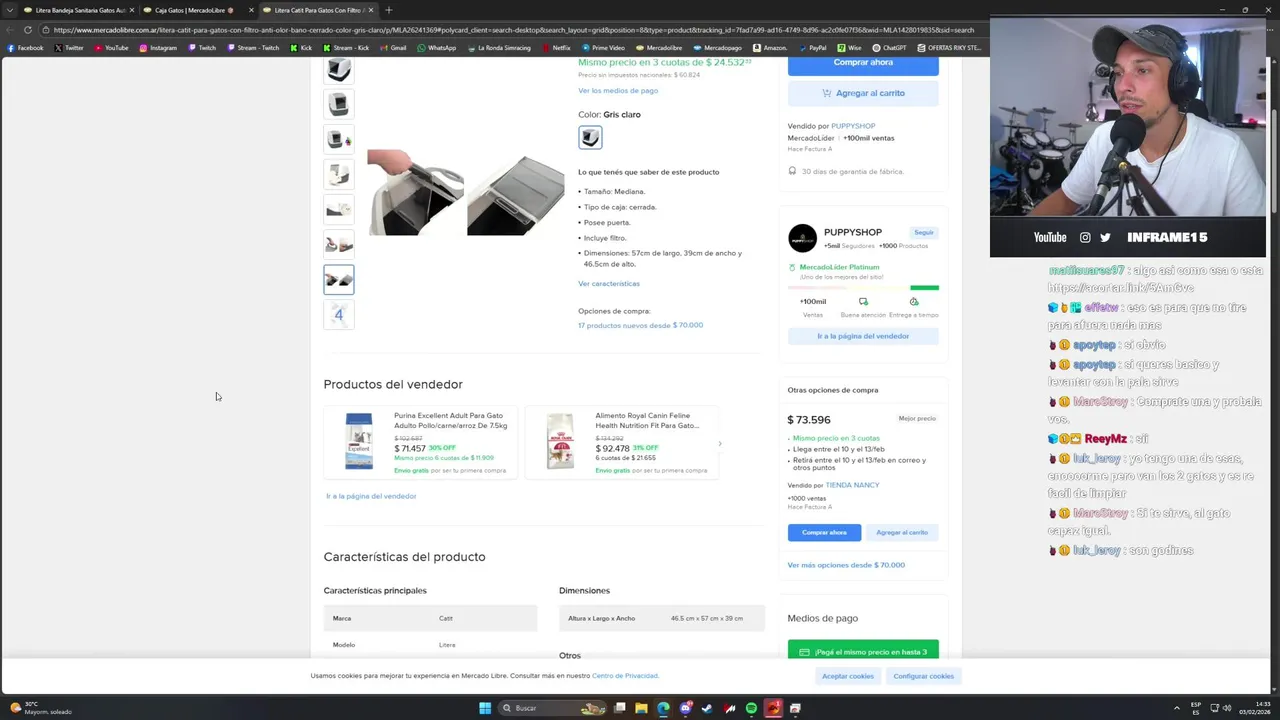The image size is (1280, 720).
Task: Close the Caja Gatos | MercadoLibre tab
Action: (x=251, y=10)
